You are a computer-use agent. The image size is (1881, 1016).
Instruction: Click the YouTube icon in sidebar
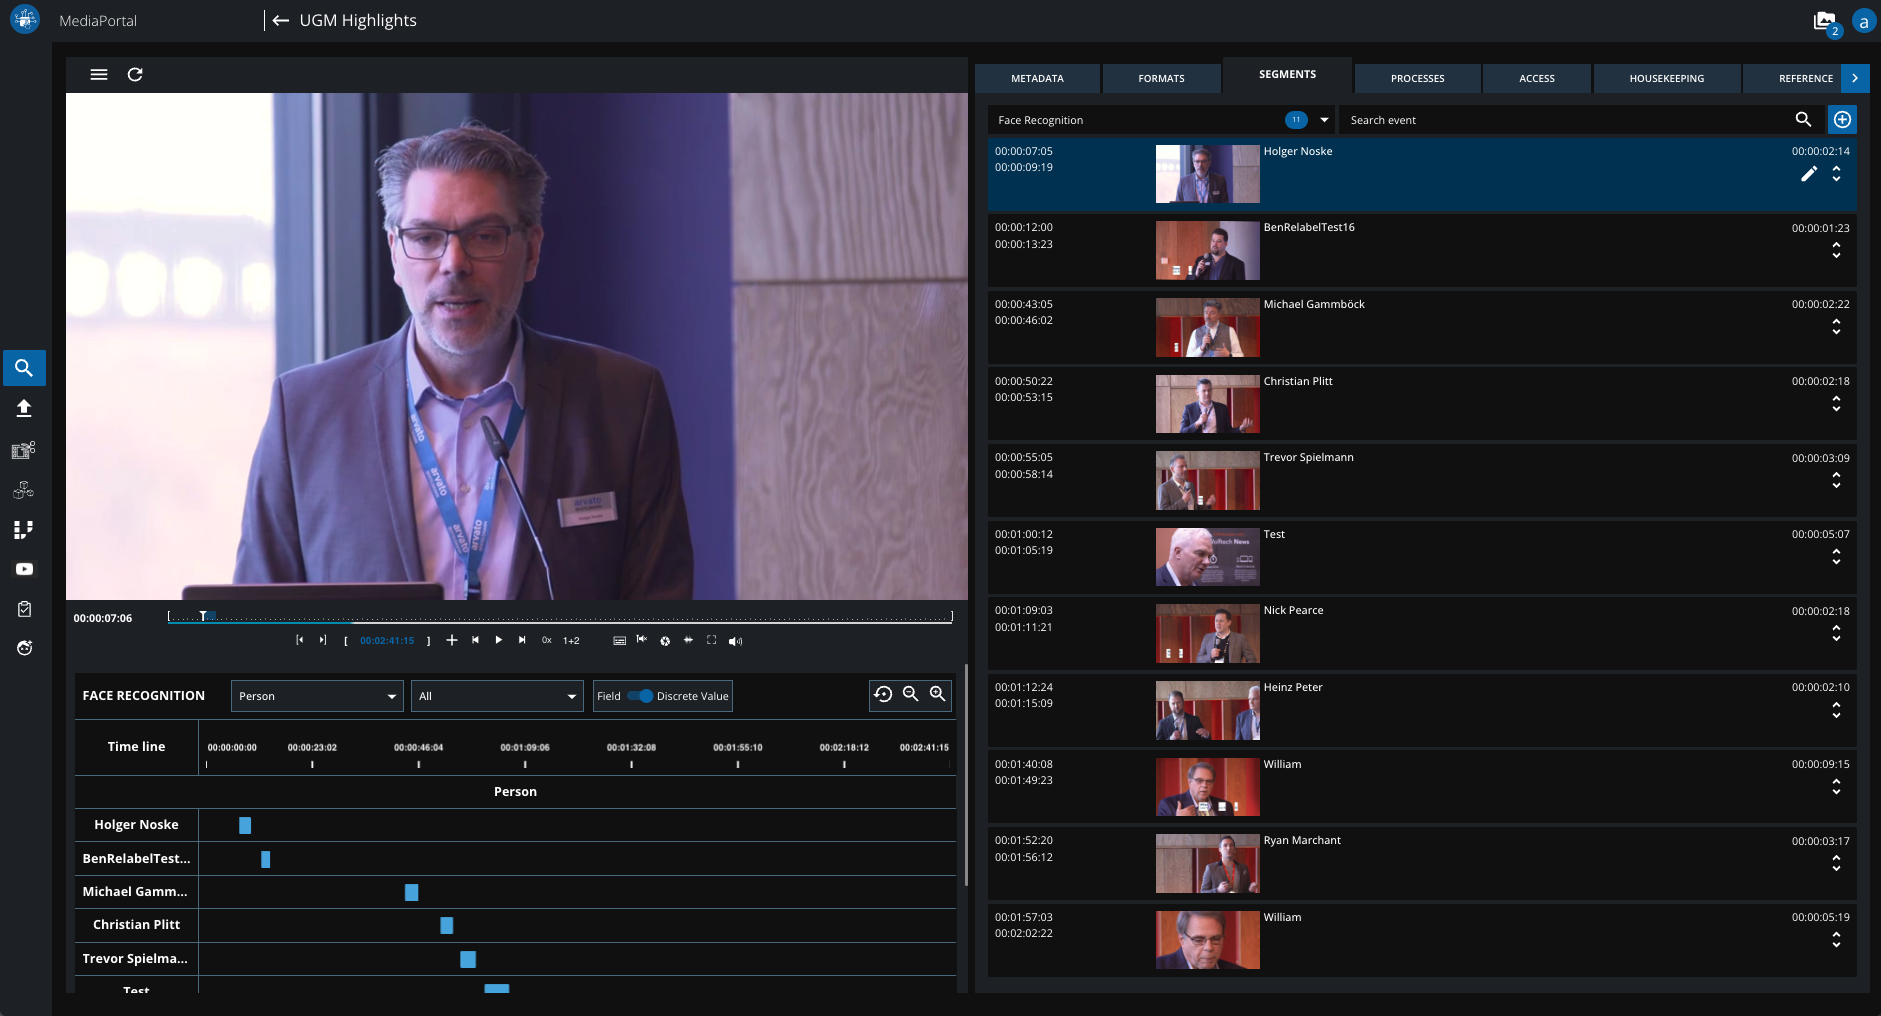24,569
